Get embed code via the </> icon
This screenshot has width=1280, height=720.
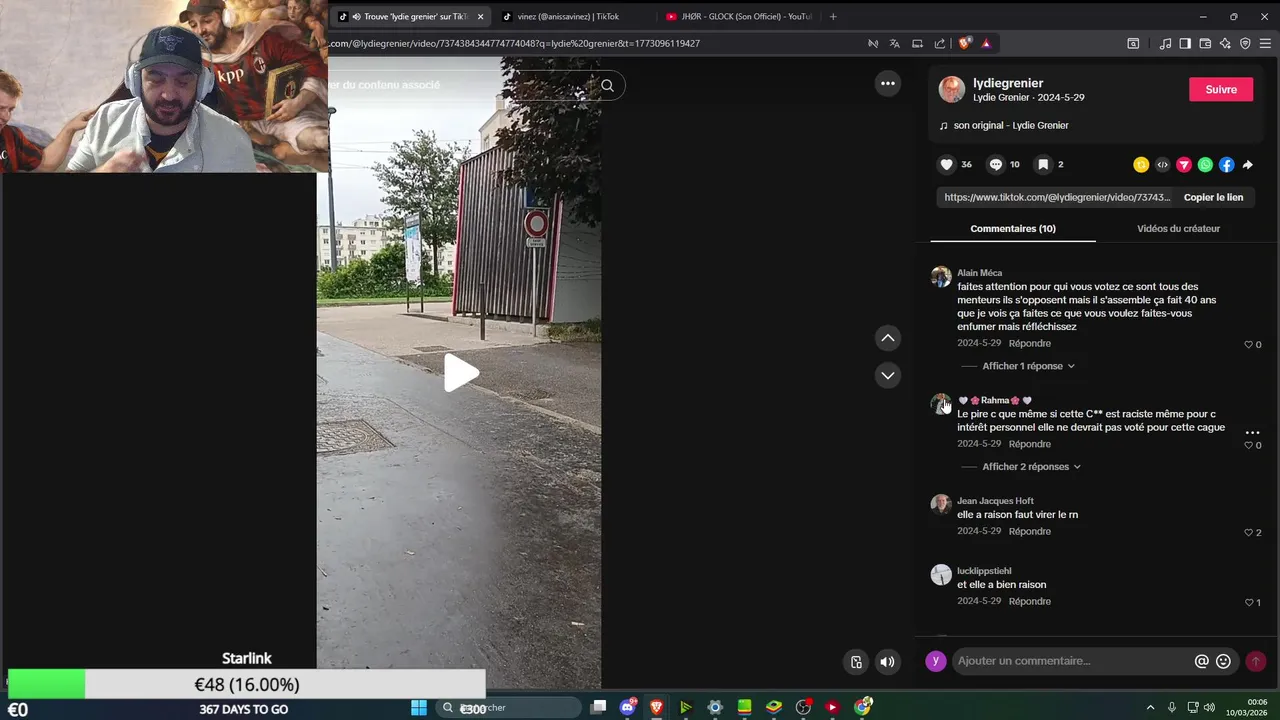[x=1162, y=165]
